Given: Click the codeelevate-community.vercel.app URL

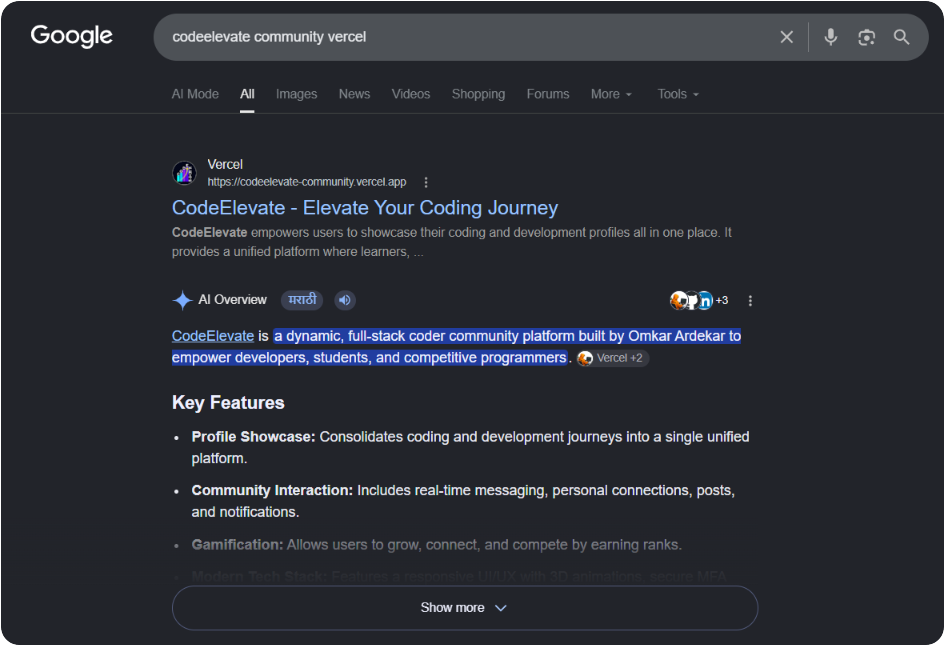Looking at the screenshot, I should pyautogui.click(x=307, y=182).
